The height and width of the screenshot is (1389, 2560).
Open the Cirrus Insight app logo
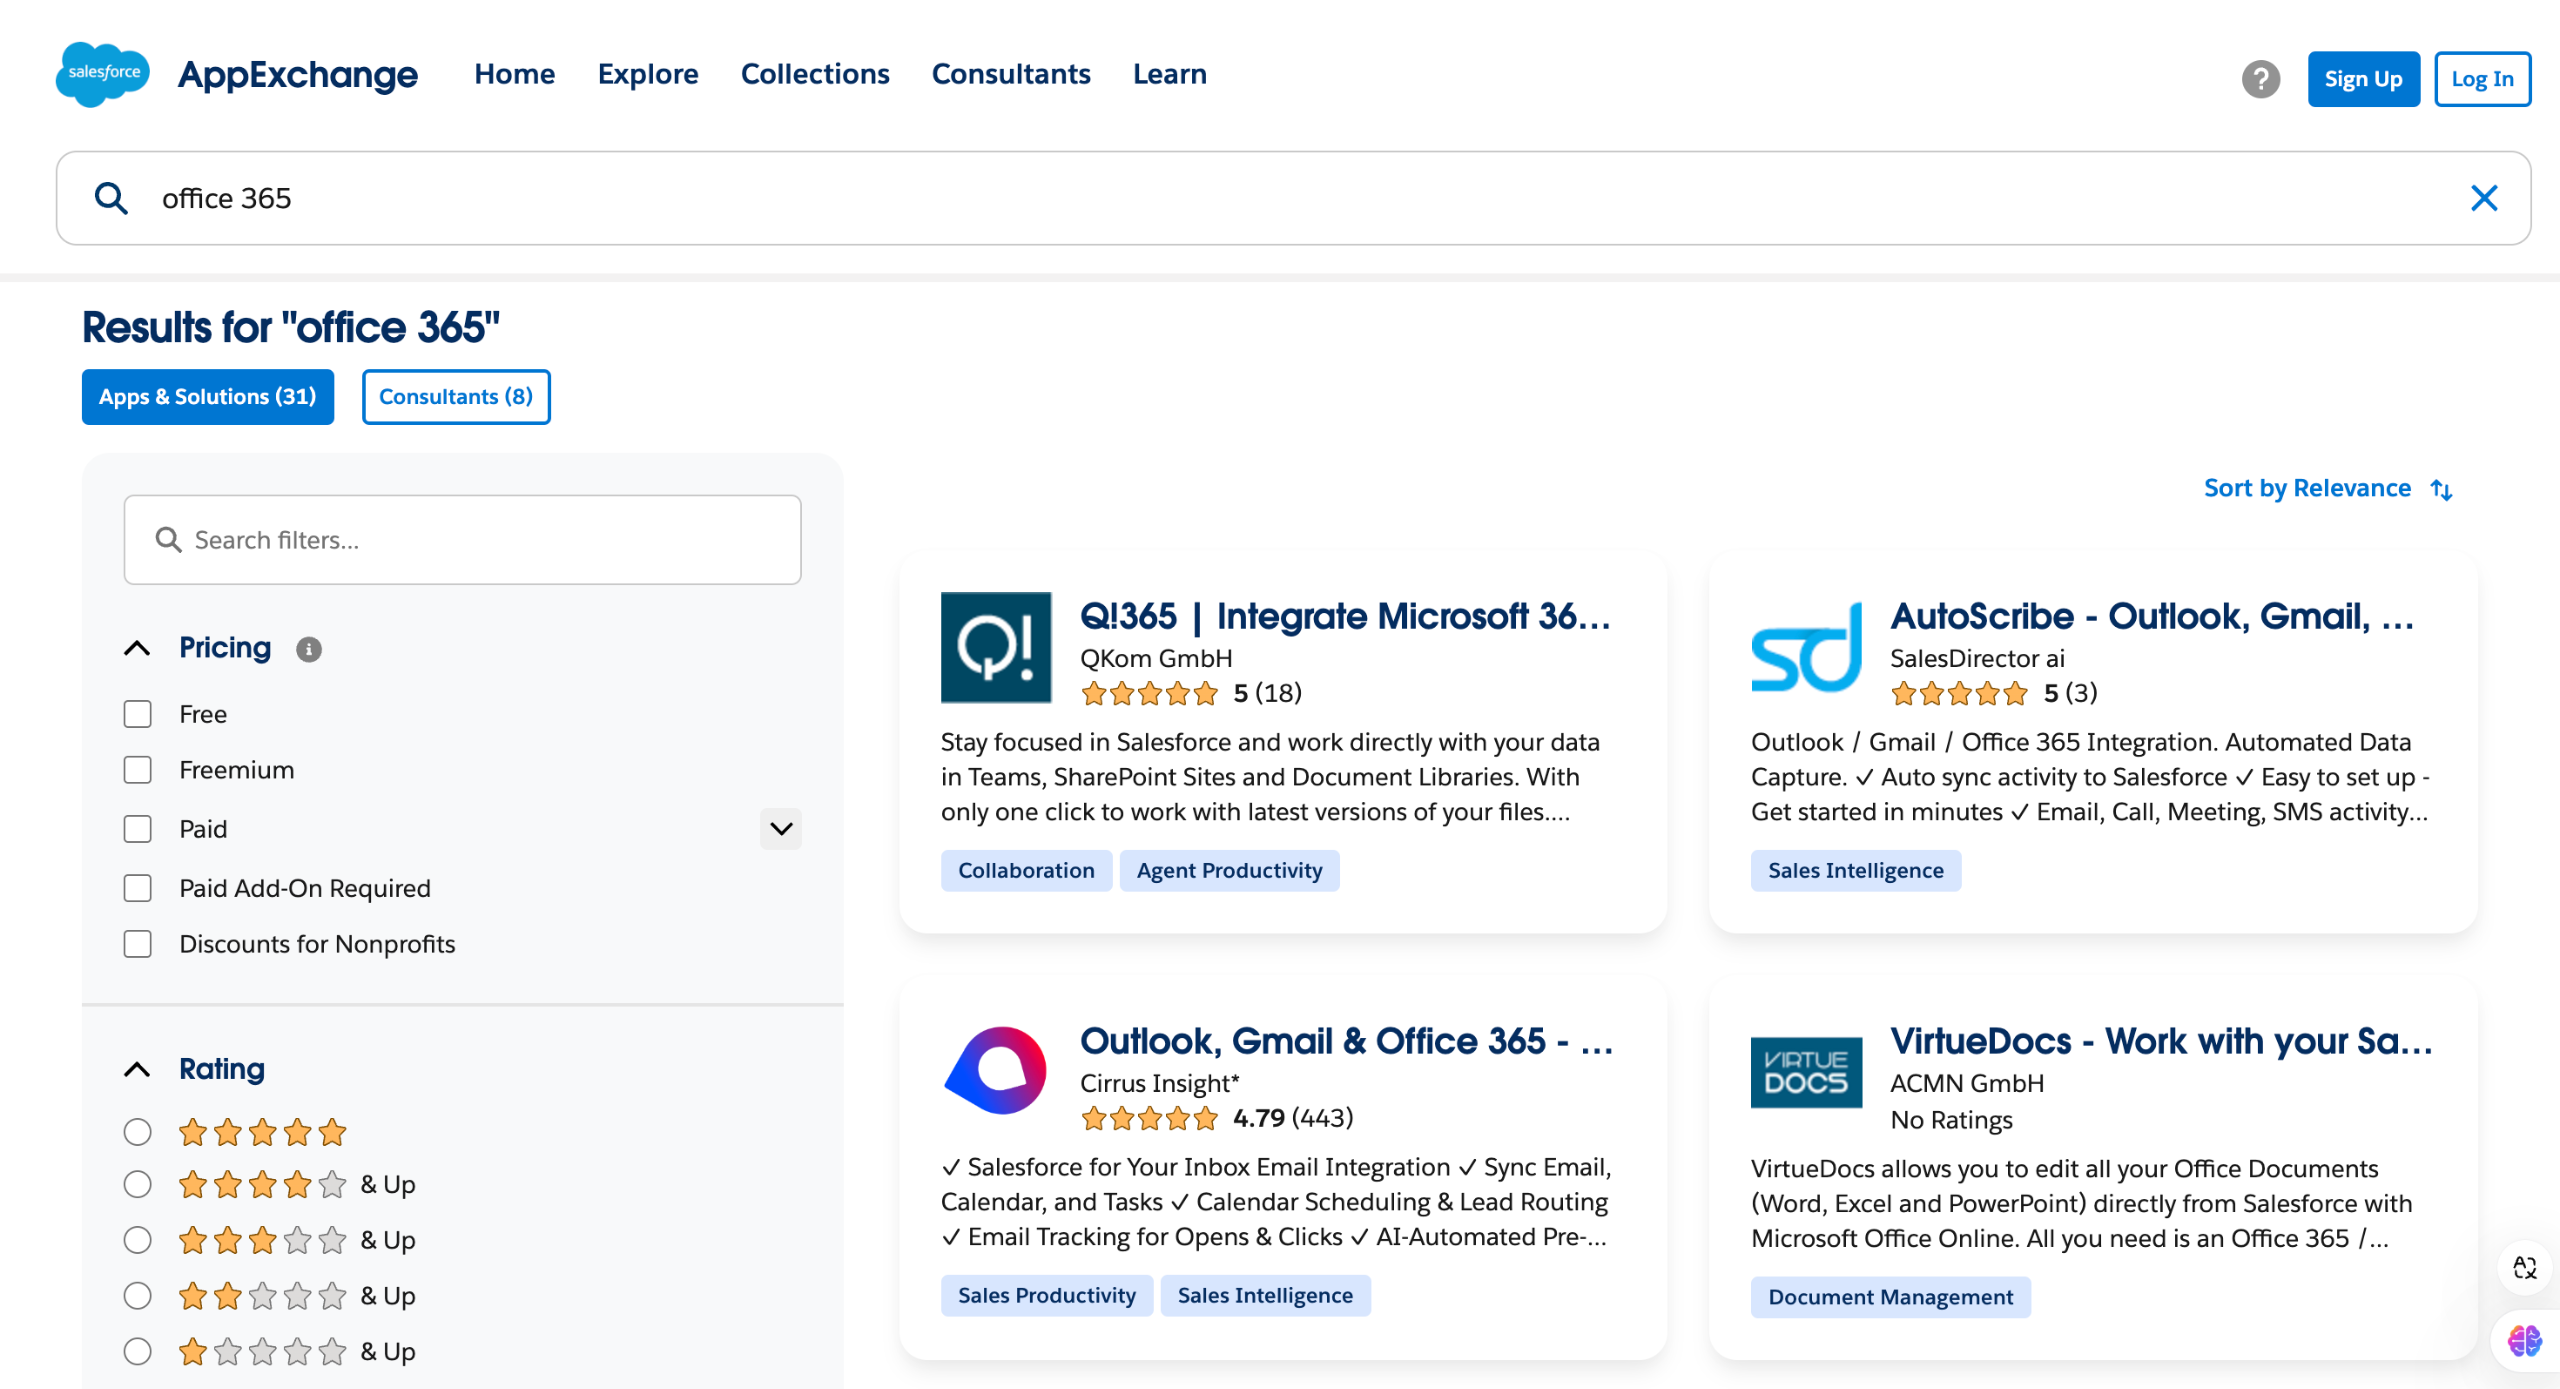click(x=996, y=1071)
